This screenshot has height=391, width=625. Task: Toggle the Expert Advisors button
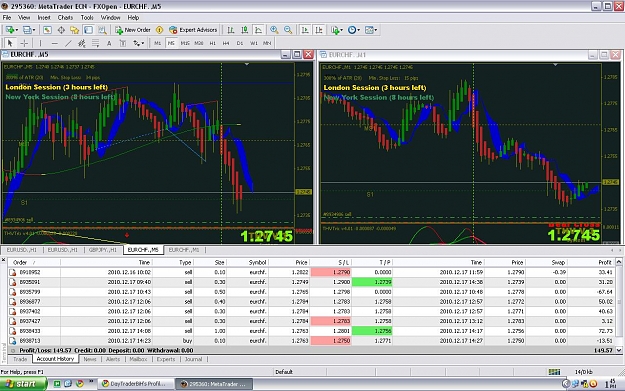(x=193, y=30)
